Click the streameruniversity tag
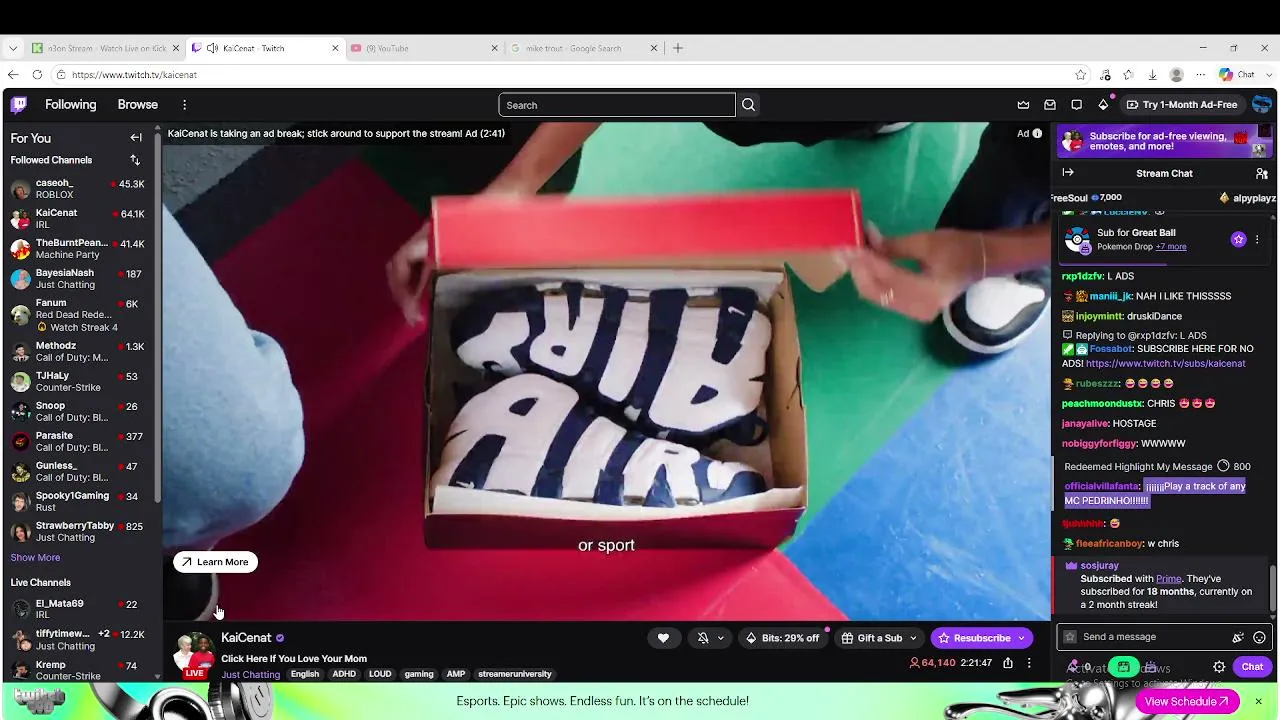Screen dimensions: 1280x720 click(x=515, y=674)
